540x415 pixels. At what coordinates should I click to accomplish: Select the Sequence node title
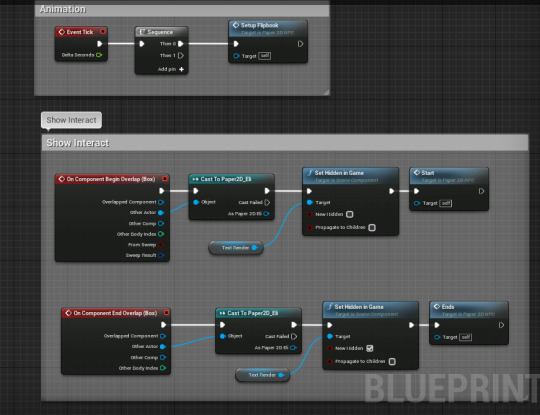point(160,32)
